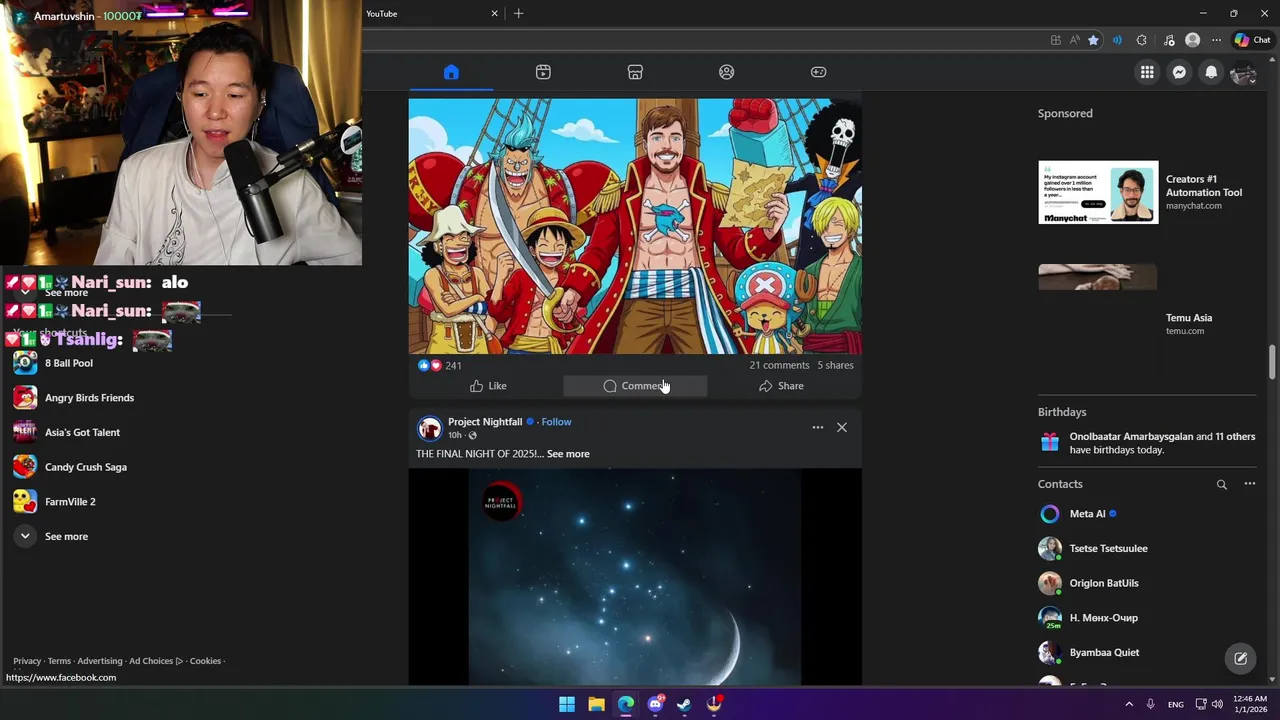1280x720 pixels.
Task: Click the Project Nightfall profile picture
Action: 430,429
